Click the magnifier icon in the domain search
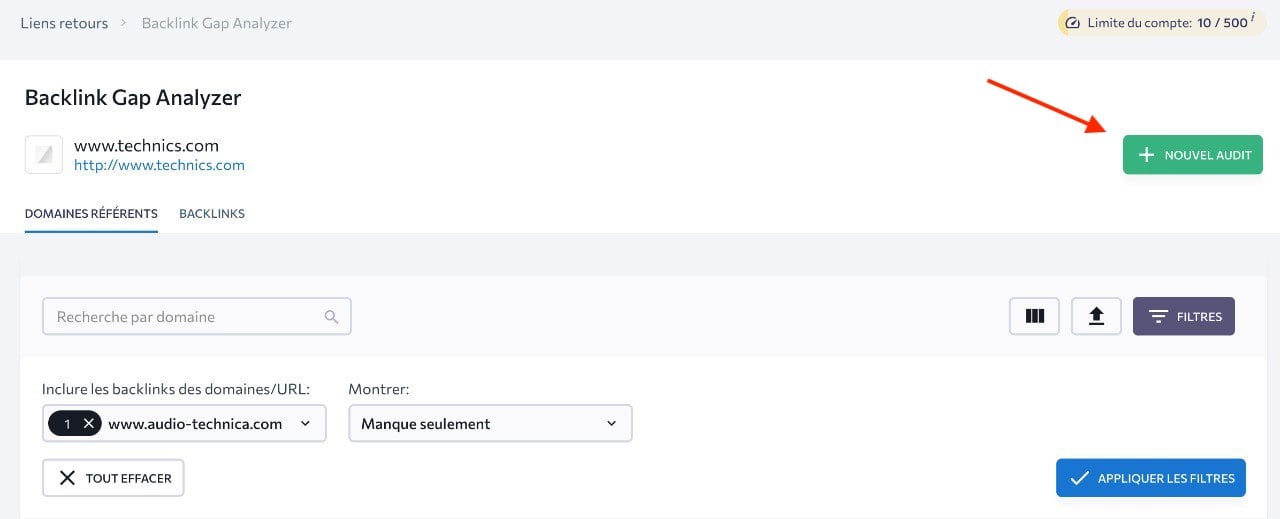This screenshot has height=519, width=1280. 331,317
